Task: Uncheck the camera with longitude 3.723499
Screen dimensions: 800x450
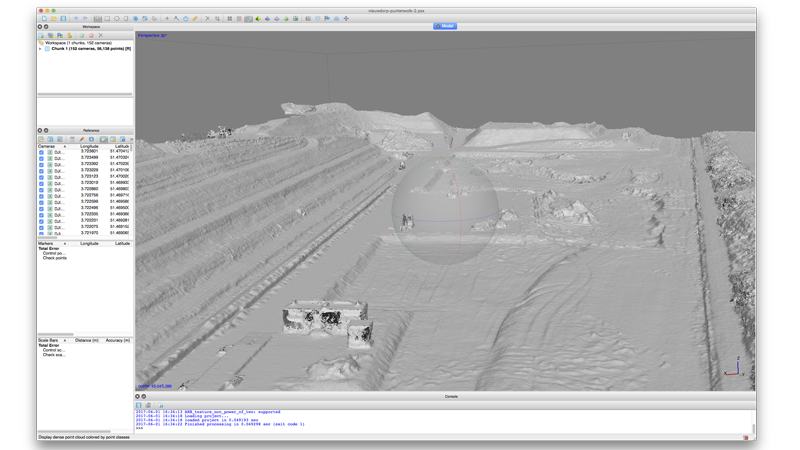Action: [x=41, y=158]
